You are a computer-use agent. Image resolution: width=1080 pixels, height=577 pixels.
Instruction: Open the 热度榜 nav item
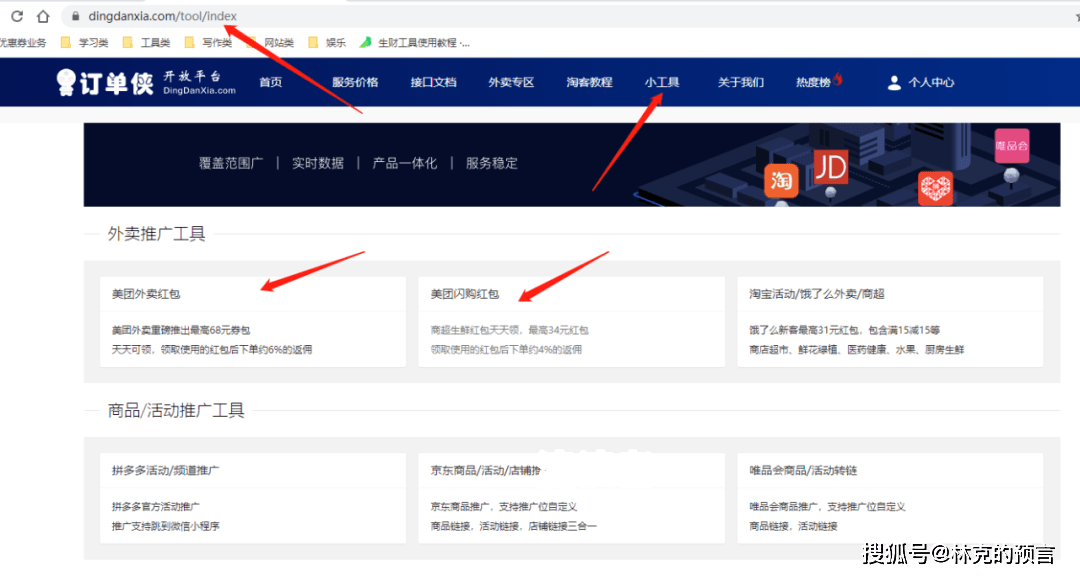click(x=813, y=82)
